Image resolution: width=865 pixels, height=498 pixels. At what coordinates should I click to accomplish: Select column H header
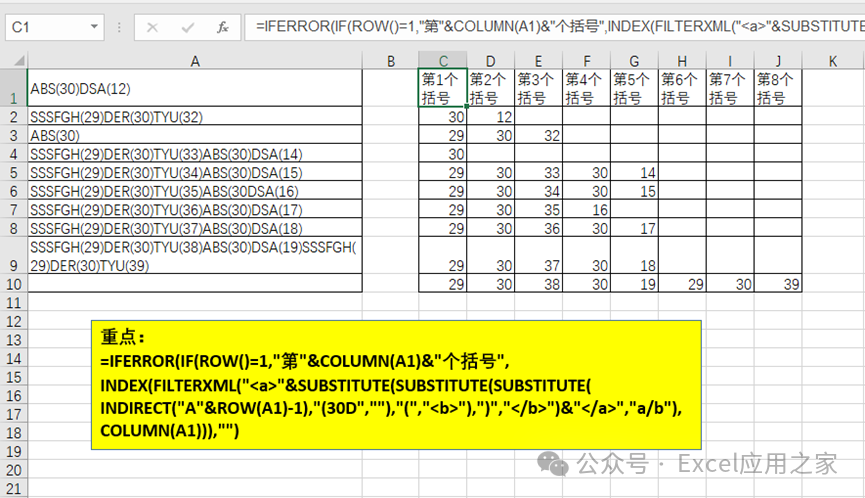(682, 61)
